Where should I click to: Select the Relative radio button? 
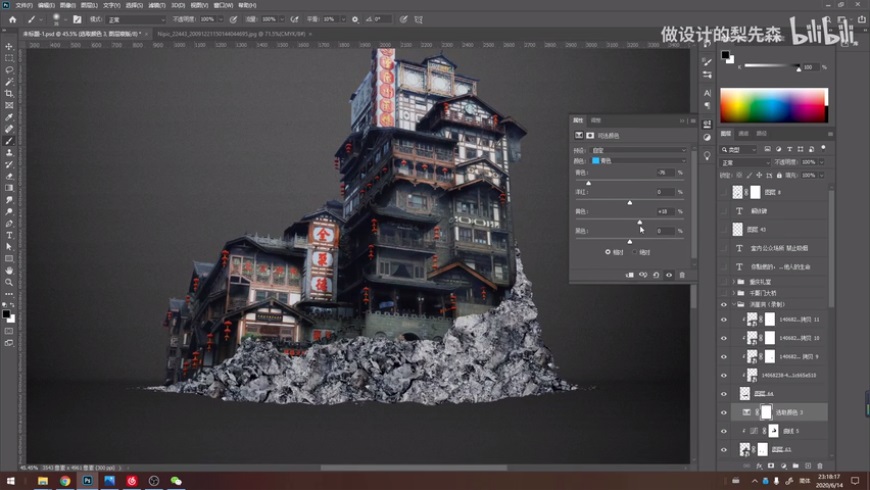(x=607, y=252)
